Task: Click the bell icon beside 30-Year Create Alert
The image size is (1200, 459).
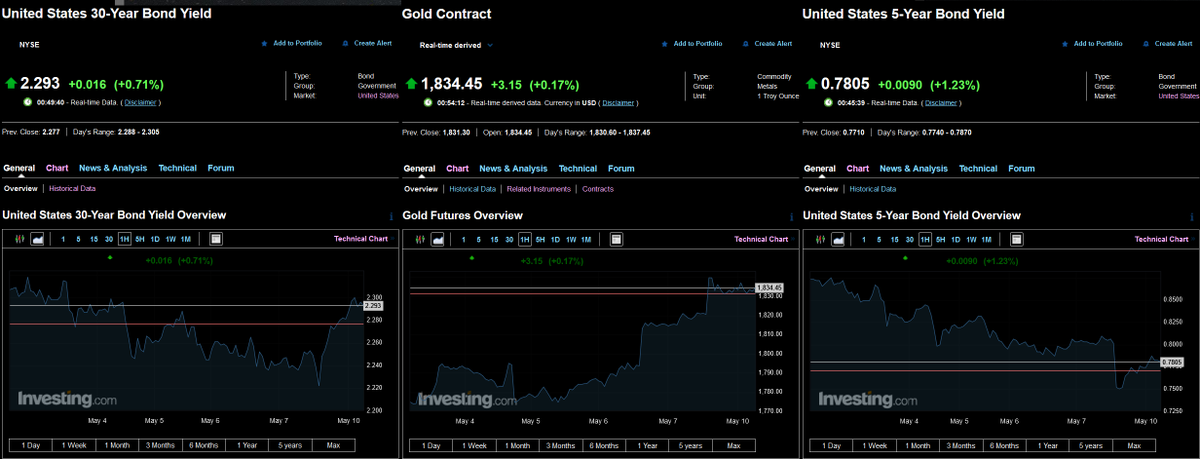Action: pyautogui.click(x=346, y=44)
